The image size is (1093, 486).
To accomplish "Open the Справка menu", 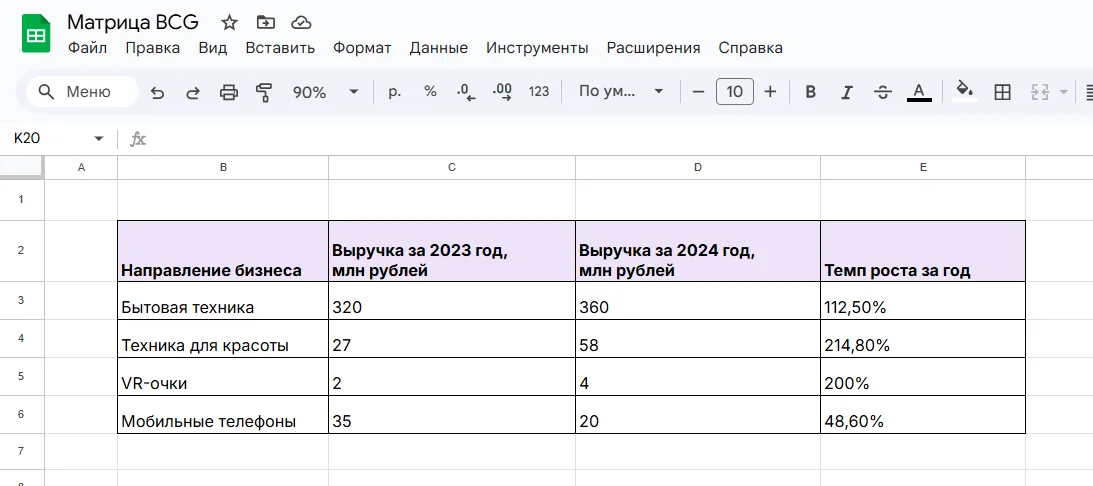I will click(750, 48).
